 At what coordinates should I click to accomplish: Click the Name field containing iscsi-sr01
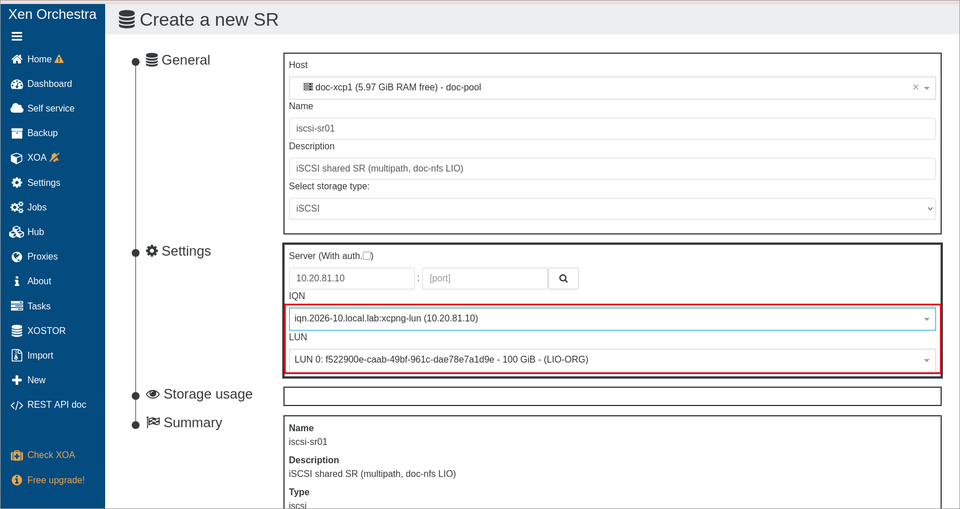(612, 129)
